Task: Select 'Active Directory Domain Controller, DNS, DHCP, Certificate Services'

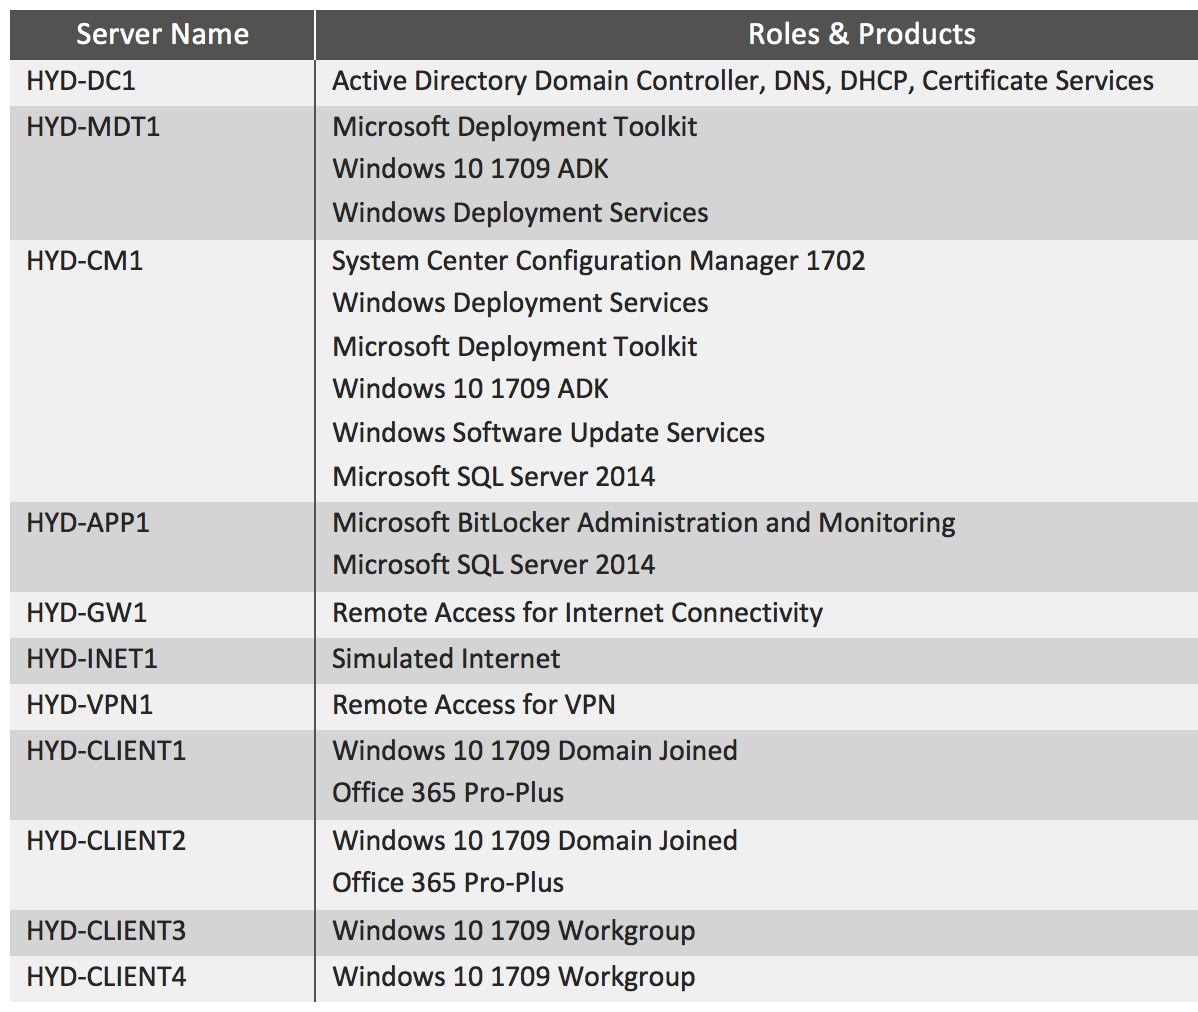Action: [x=743, y=81]
